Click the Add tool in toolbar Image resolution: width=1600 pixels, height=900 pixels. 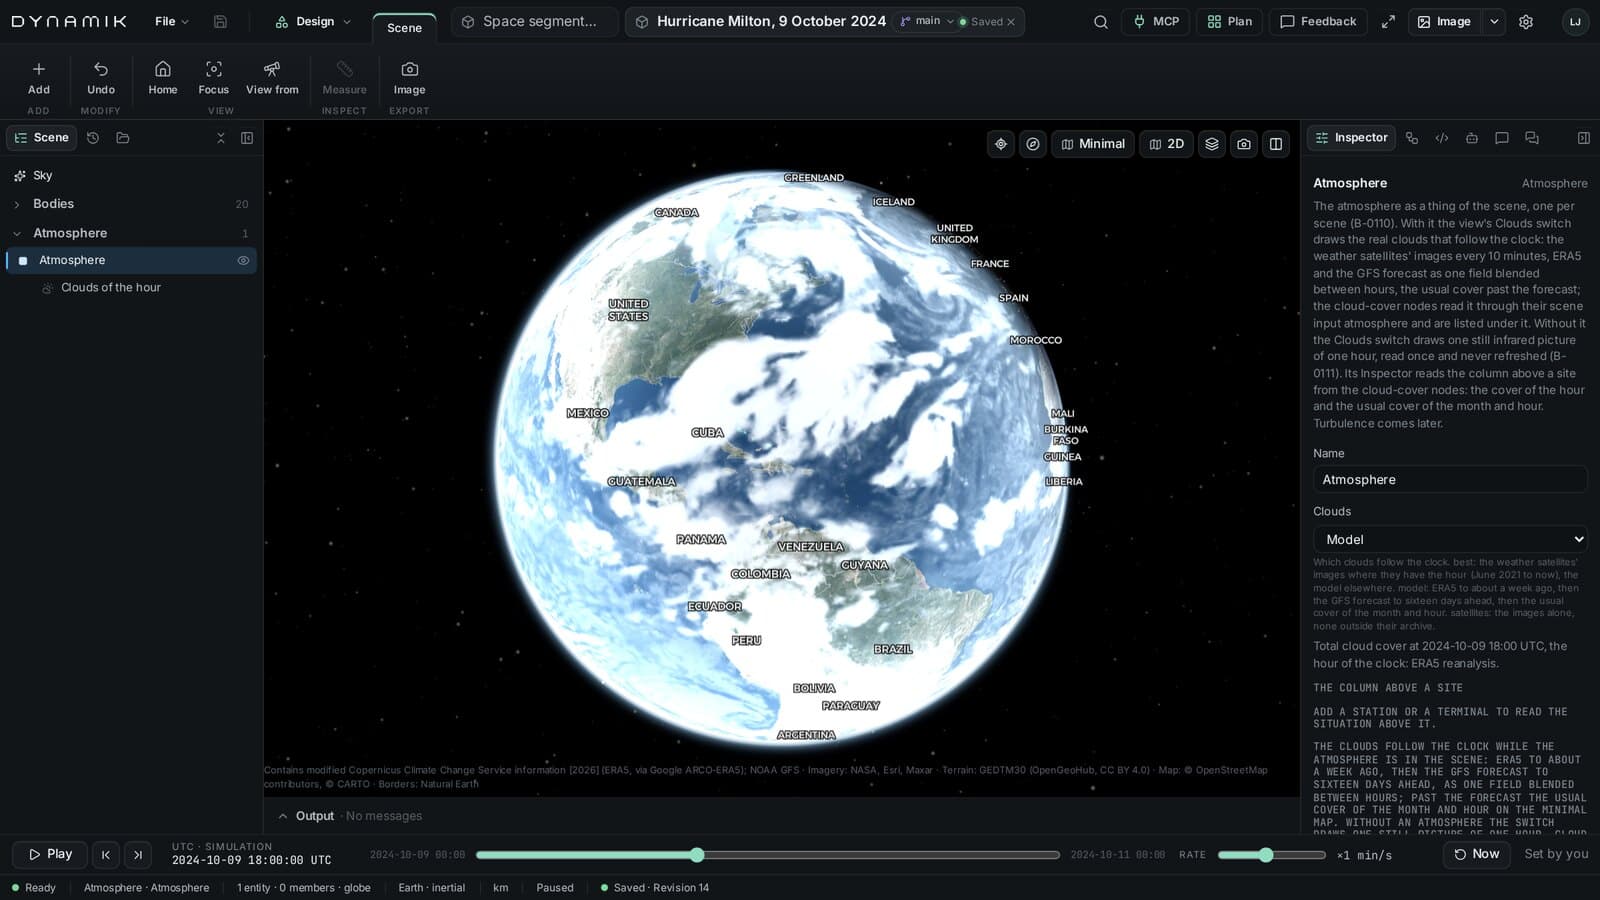coord(39,78)
